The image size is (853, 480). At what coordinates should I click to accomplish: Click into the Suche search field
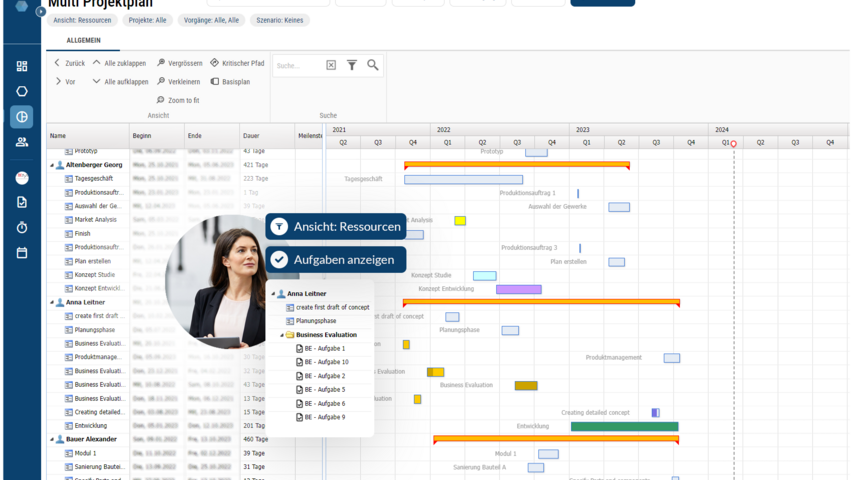pyautogui.click(x=298, y=66)
